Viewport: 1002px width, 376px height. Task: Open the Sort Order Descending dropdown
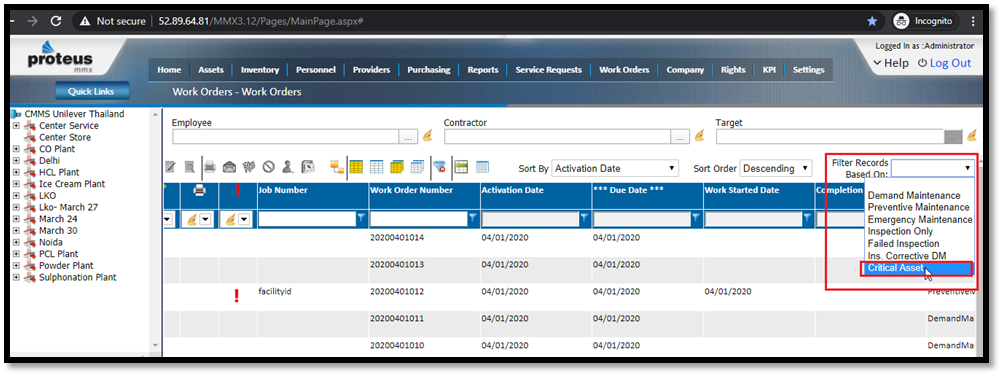[x=776, y=169]
